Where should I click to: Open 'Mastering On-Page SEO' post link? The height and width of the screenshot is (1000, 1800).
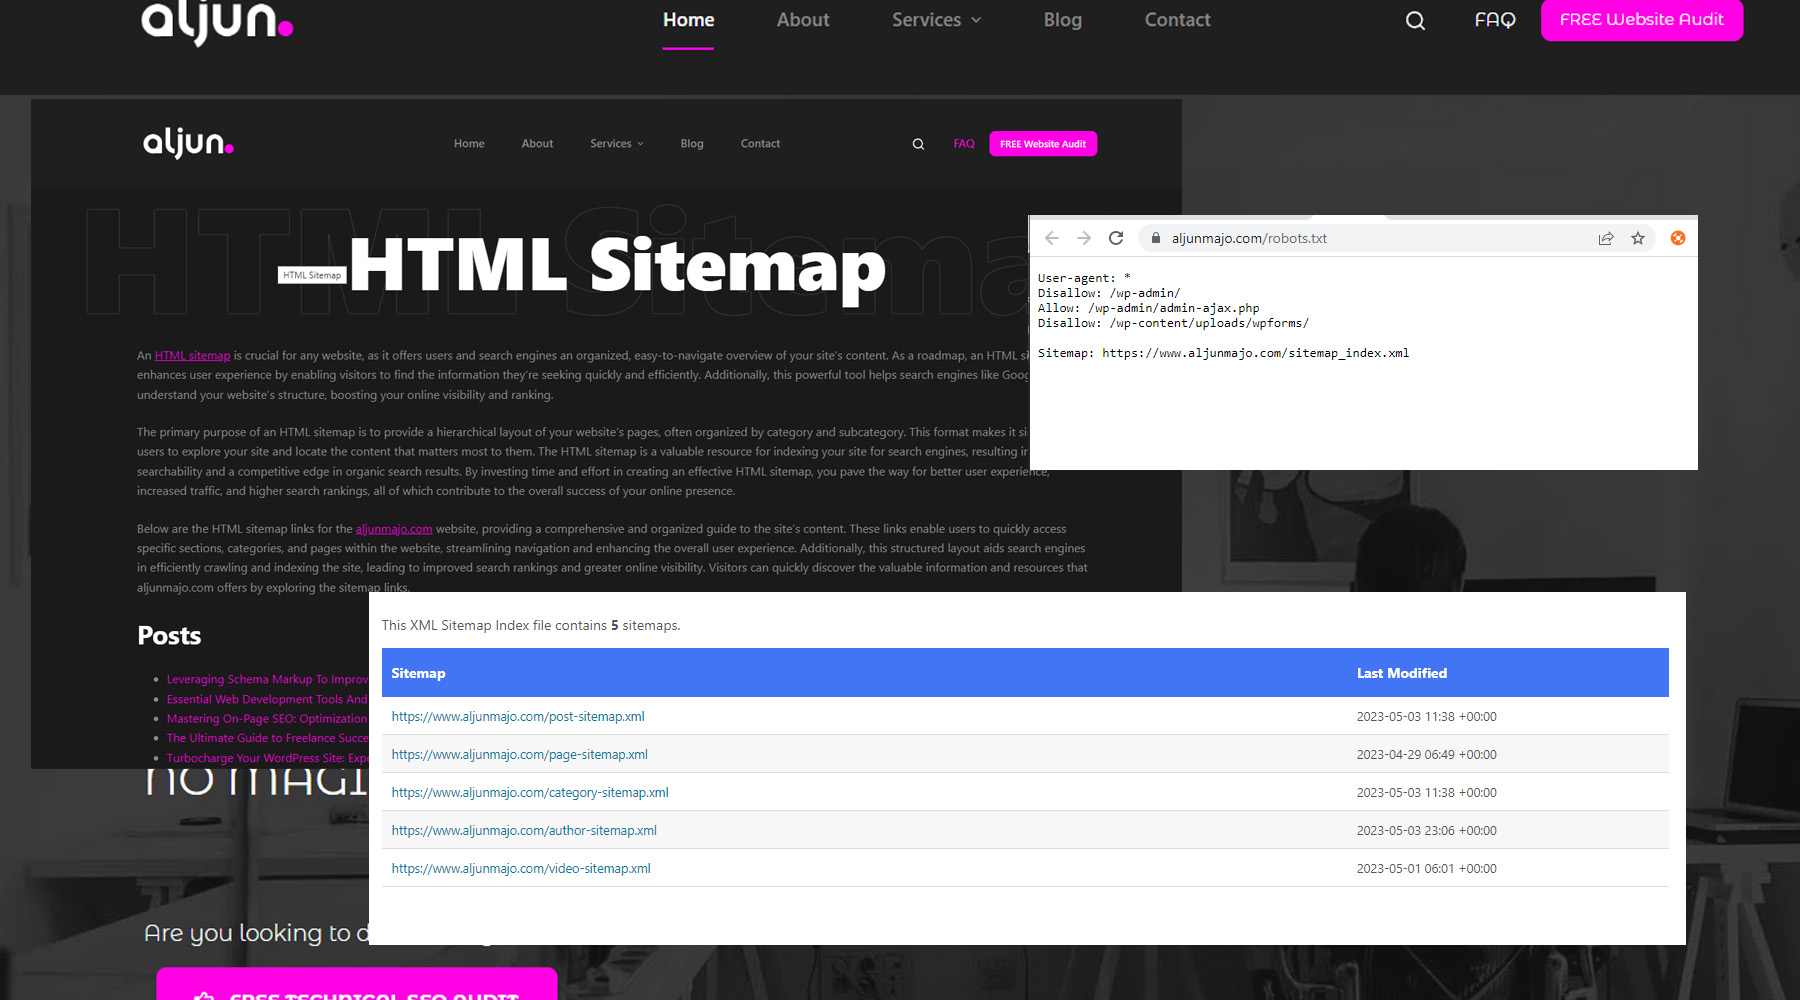[267, 719]
